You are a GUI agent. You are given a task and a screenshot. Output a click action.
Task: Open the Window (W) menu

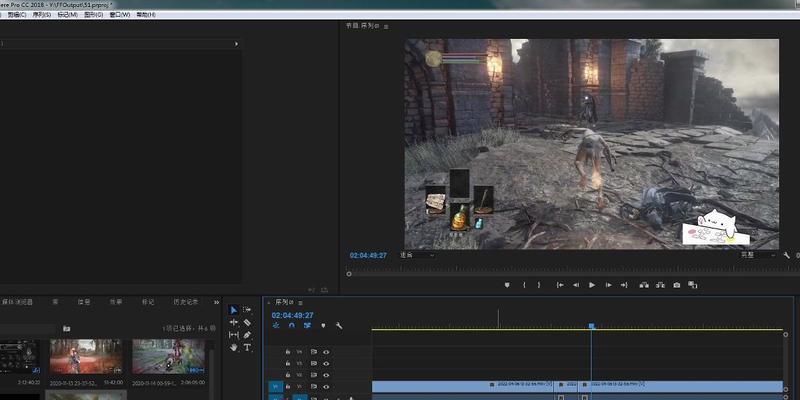[120, 15]
